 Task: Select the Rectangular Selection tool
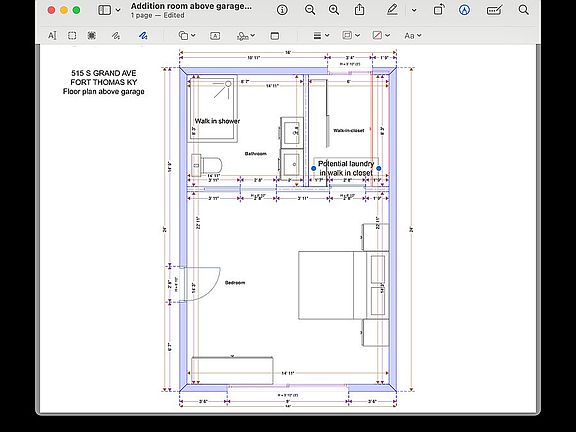(72, 36)
